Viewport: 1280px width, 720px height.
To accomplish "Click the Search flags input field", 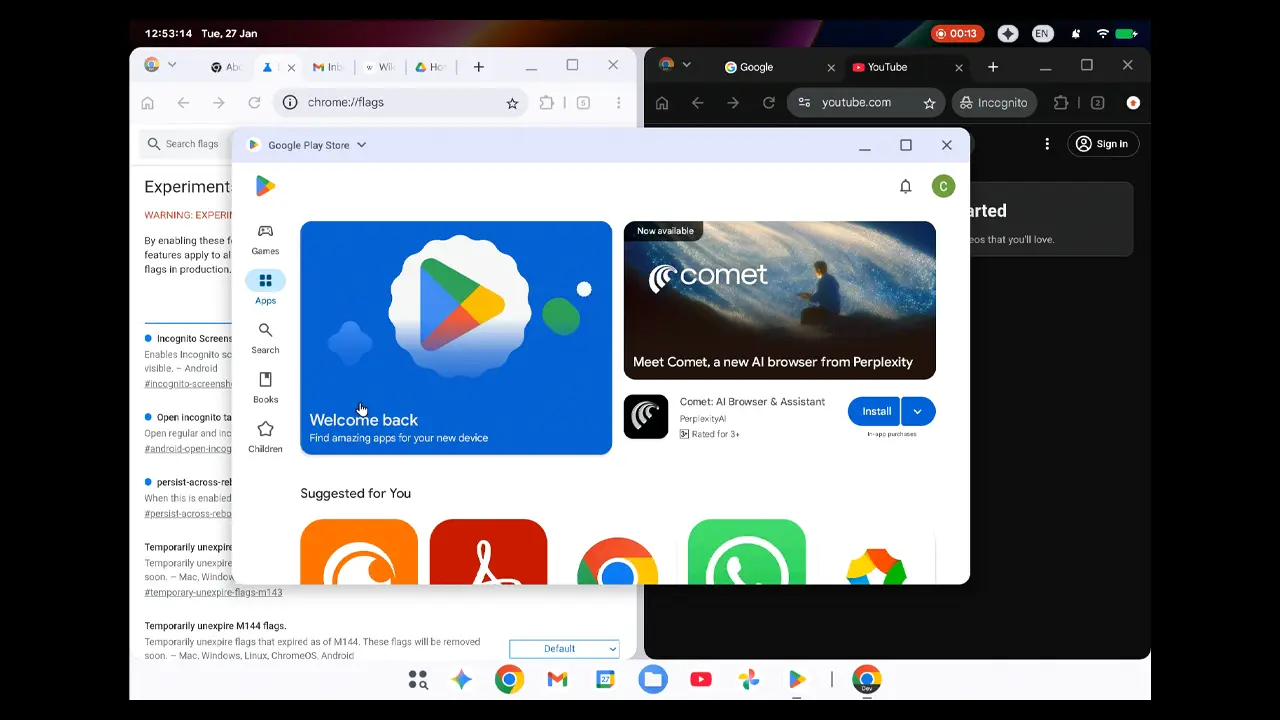I will 190,143.
